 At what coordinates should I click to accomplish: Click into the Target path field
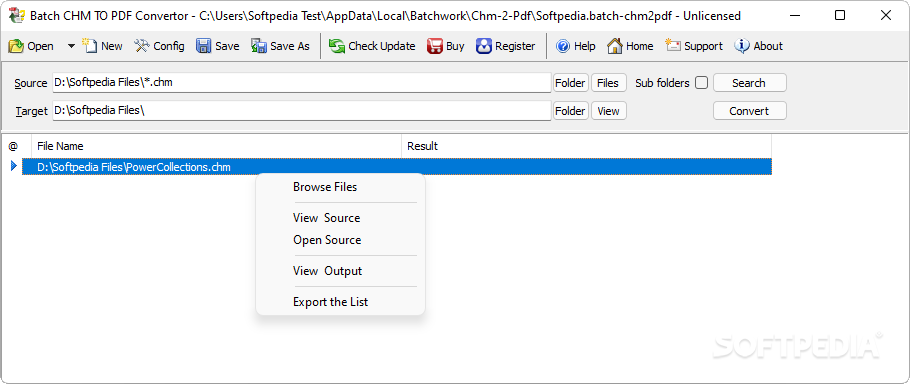point(302,110)
